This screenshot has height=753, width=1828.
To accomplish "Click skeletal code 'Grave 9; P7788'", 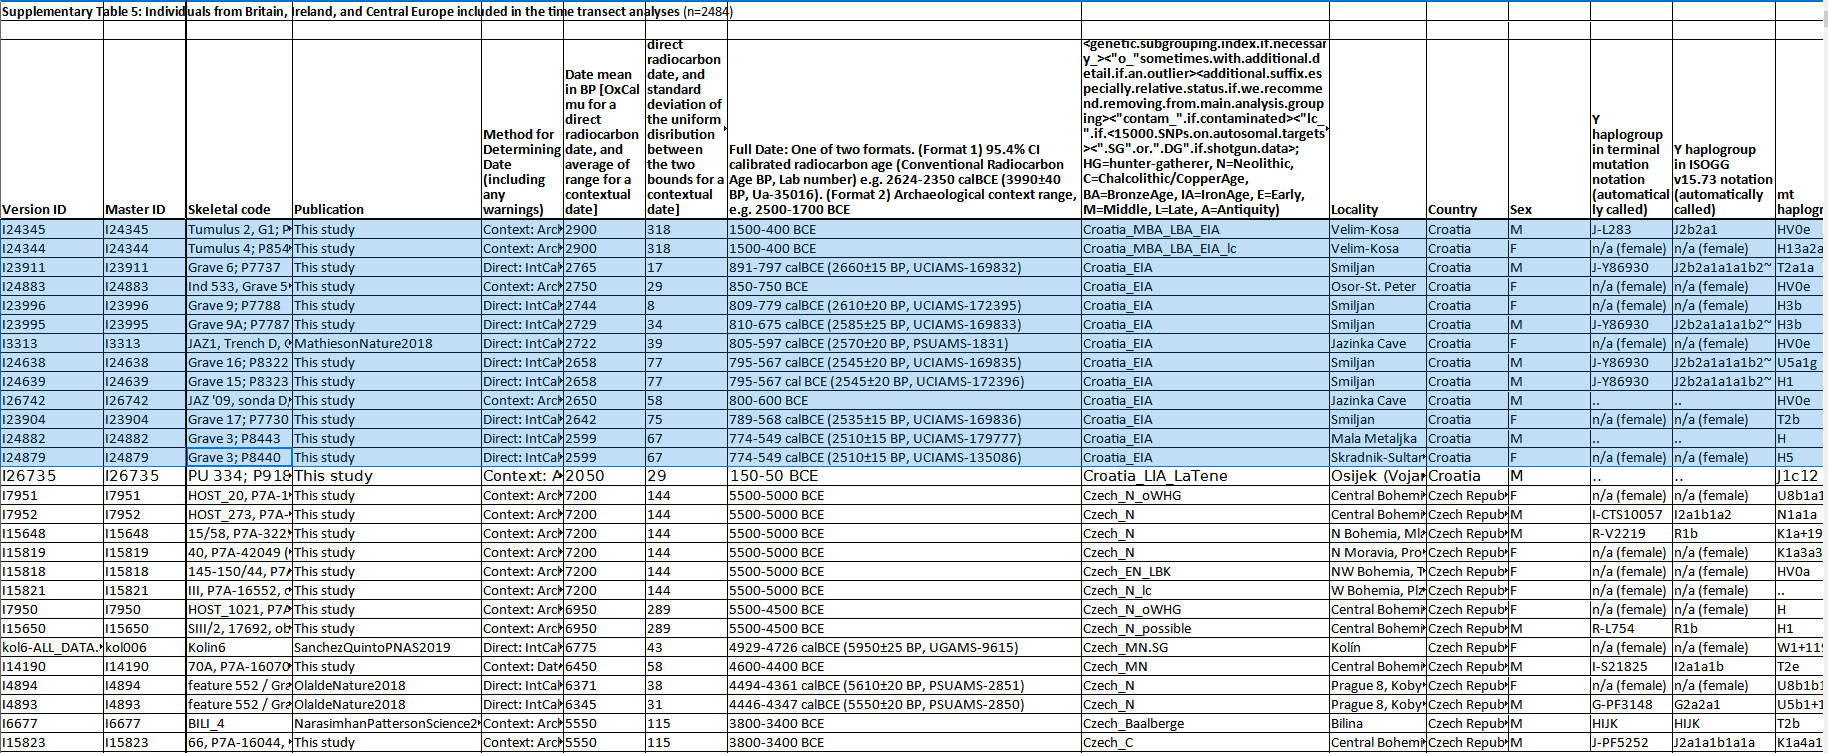I will pos(239,306).
